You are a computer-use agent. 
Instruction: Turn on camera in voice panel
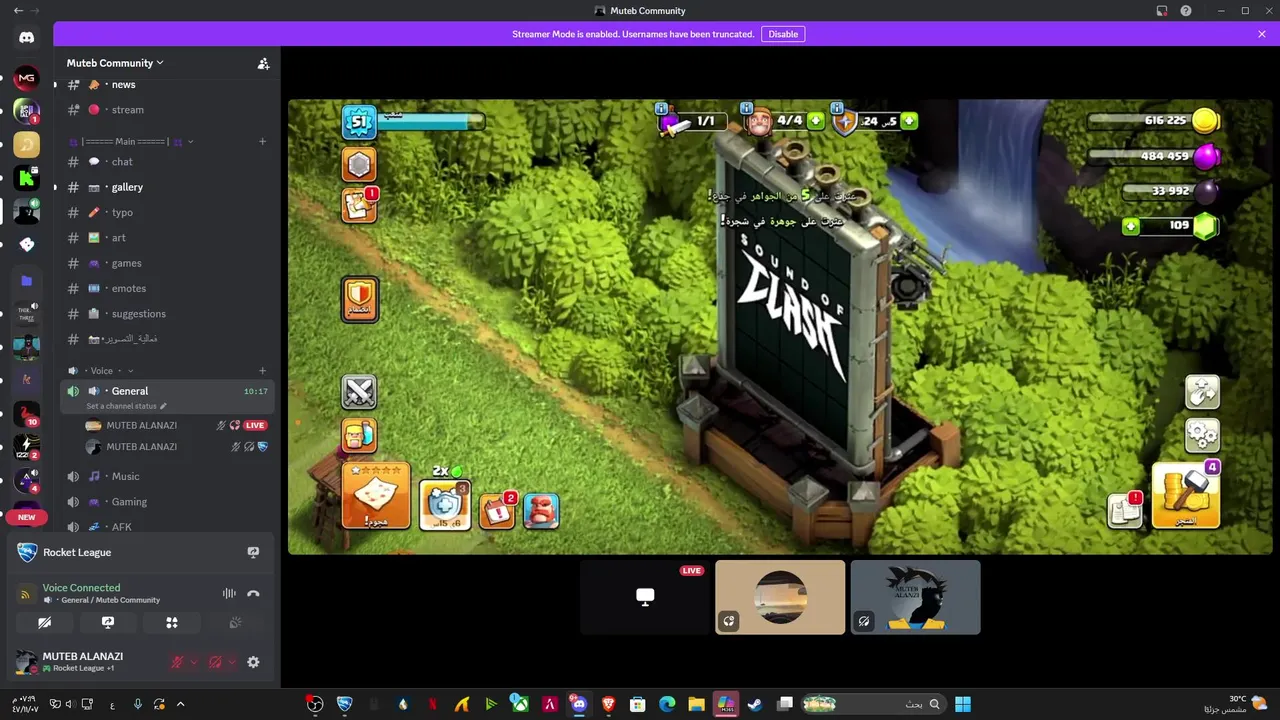click(x=44, y=622)
